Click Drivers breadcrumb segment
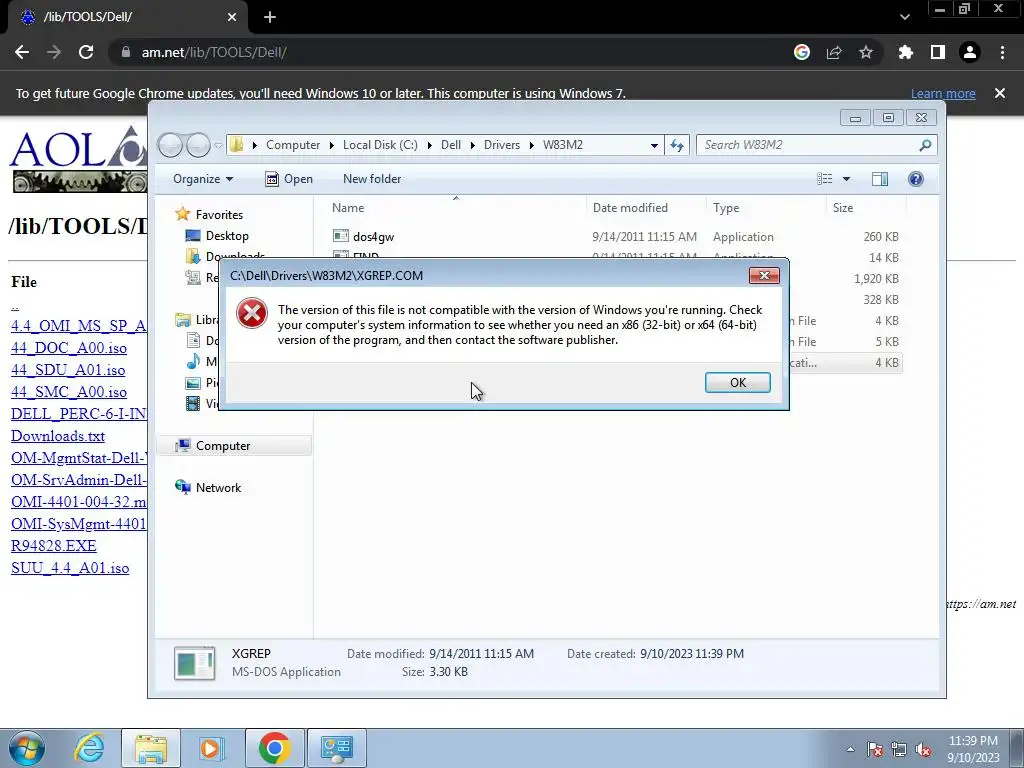The width and height of the screenshot is (1024, 768). click(x=502, y=145)
